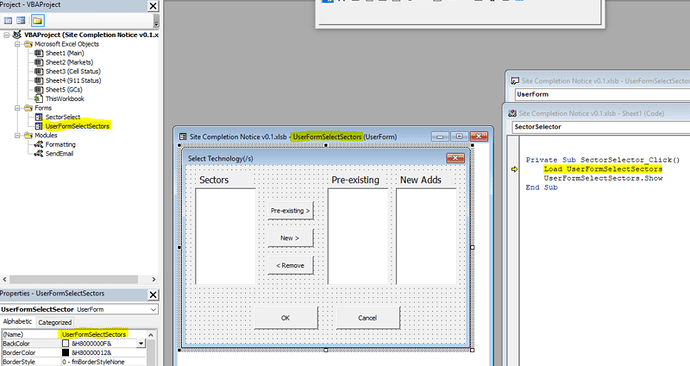
Task: Select the Pre-existing label on form
Action: point(356,180)
